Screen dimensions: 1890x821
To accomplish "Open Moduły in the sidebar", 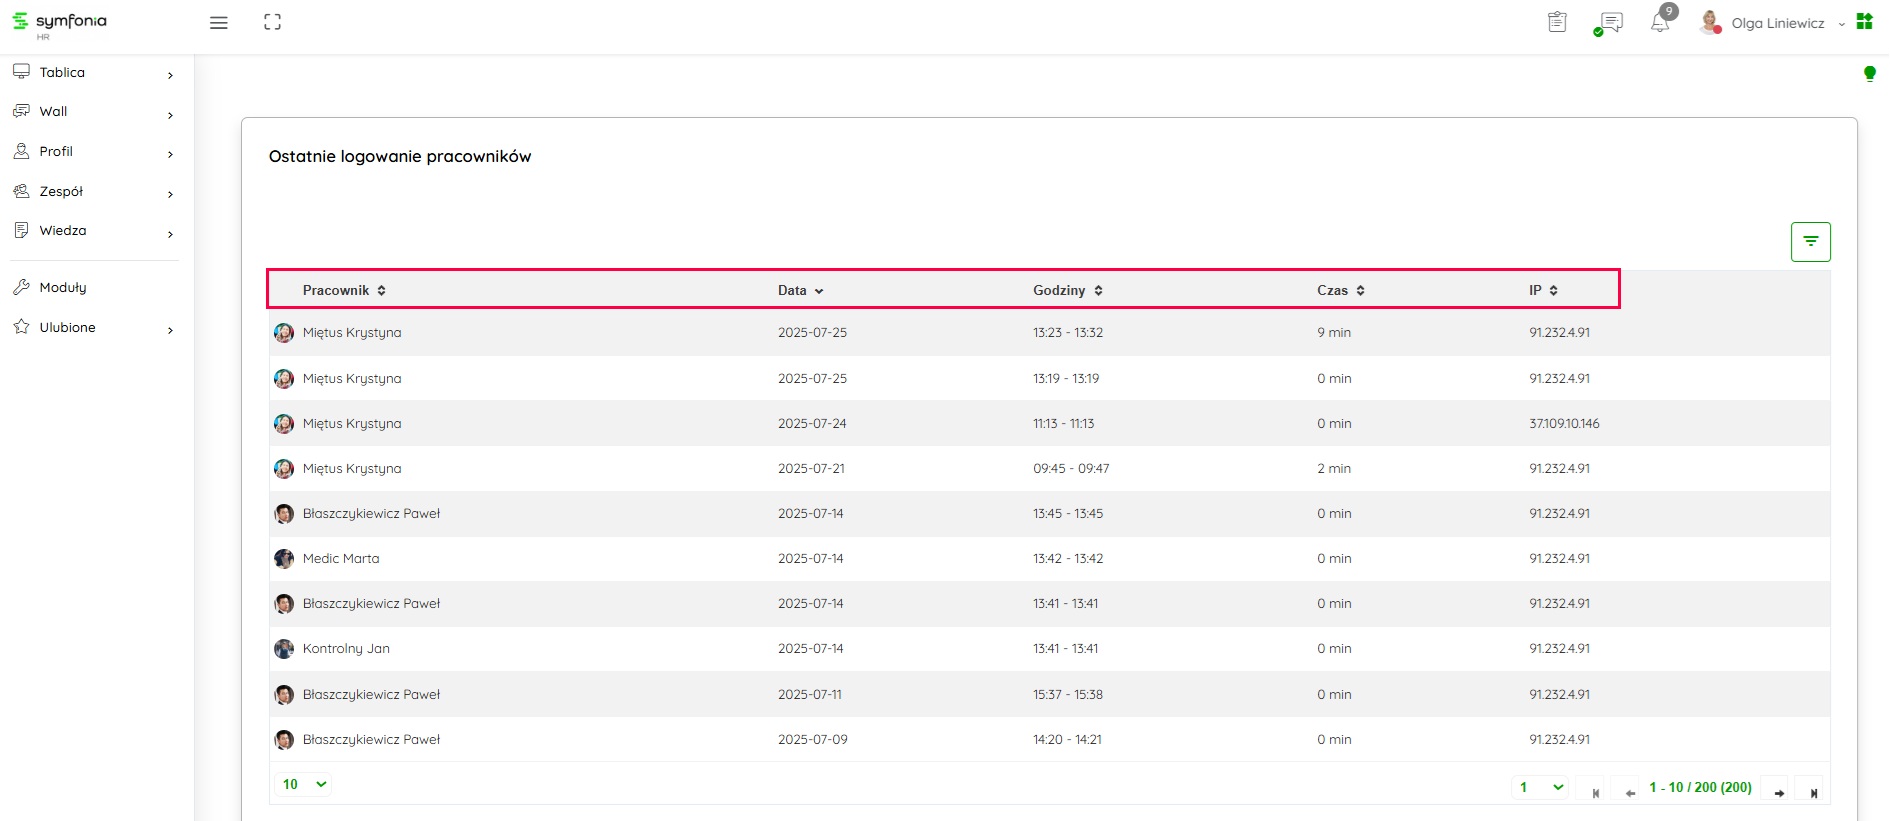I will [63, 287].
